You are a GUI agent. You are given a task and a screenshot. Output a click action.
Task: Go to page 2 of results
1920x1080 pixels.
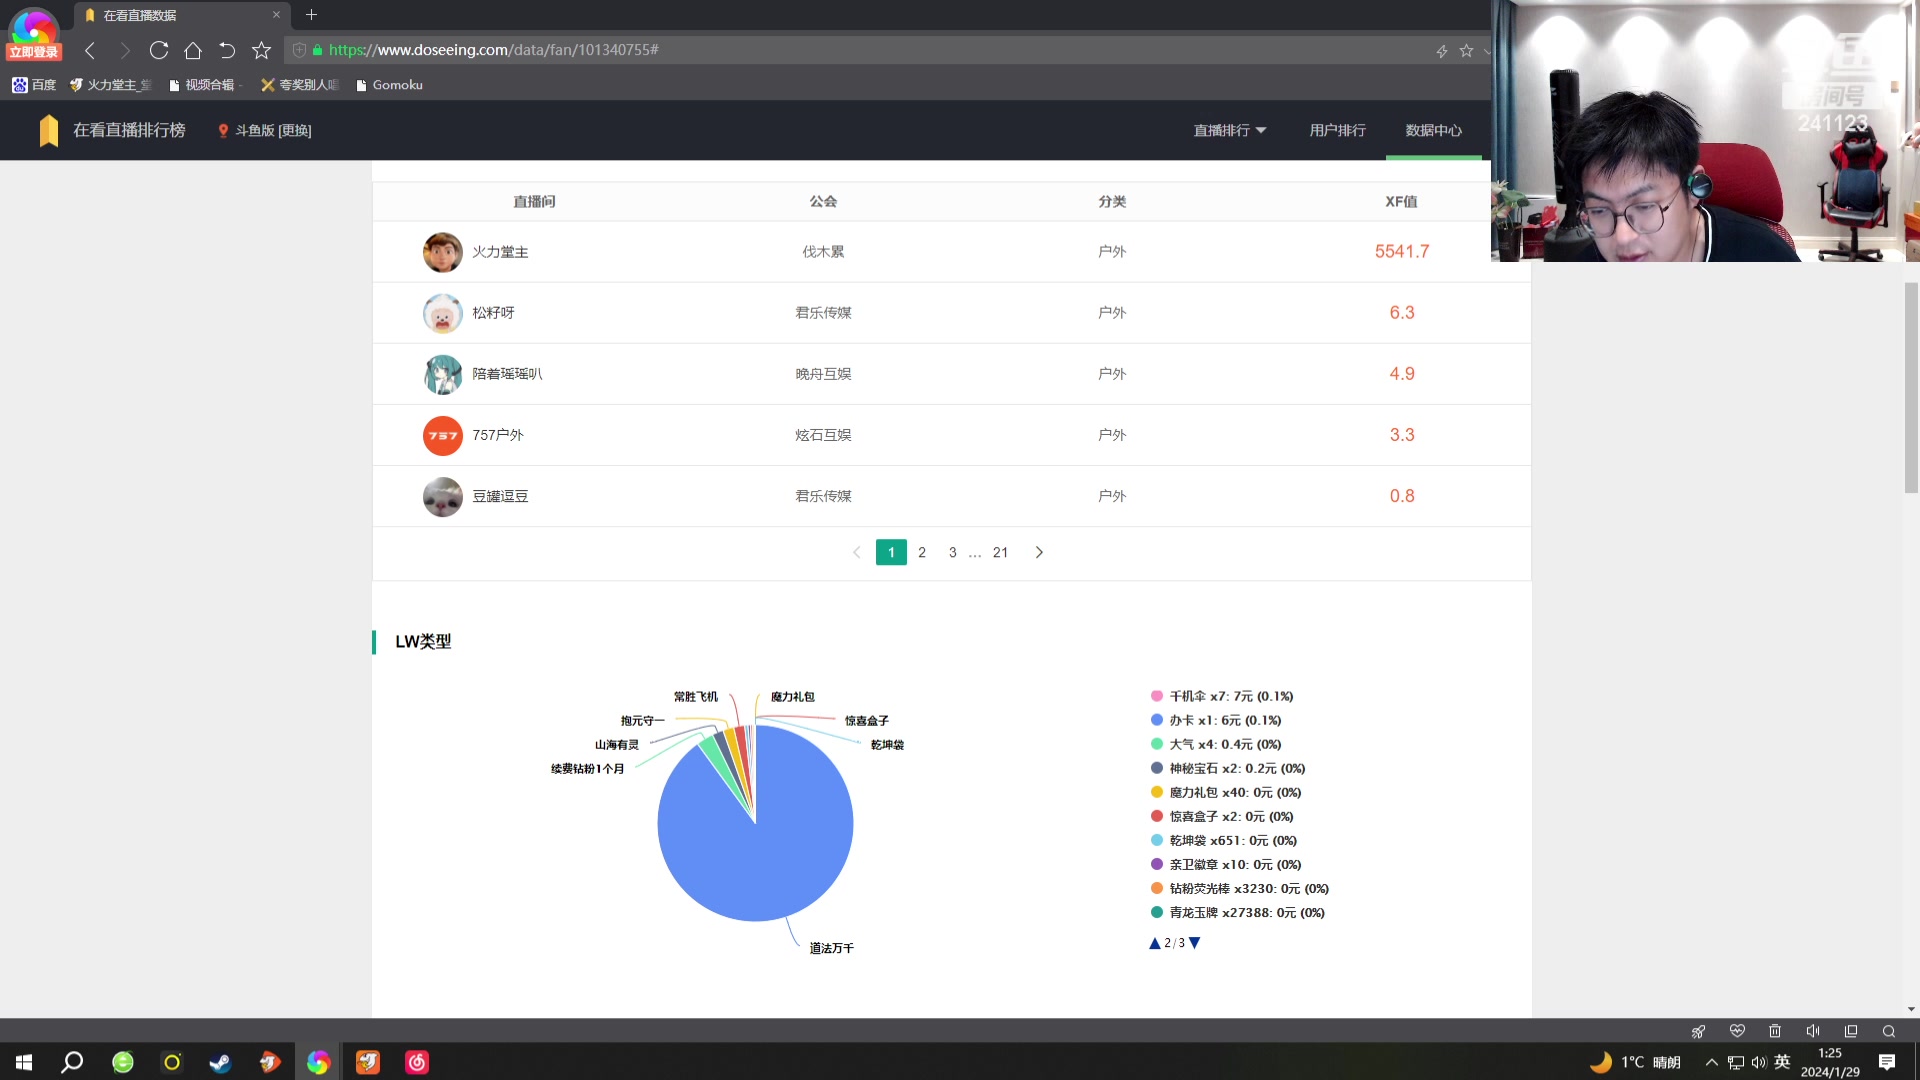[x=922, y=552]
